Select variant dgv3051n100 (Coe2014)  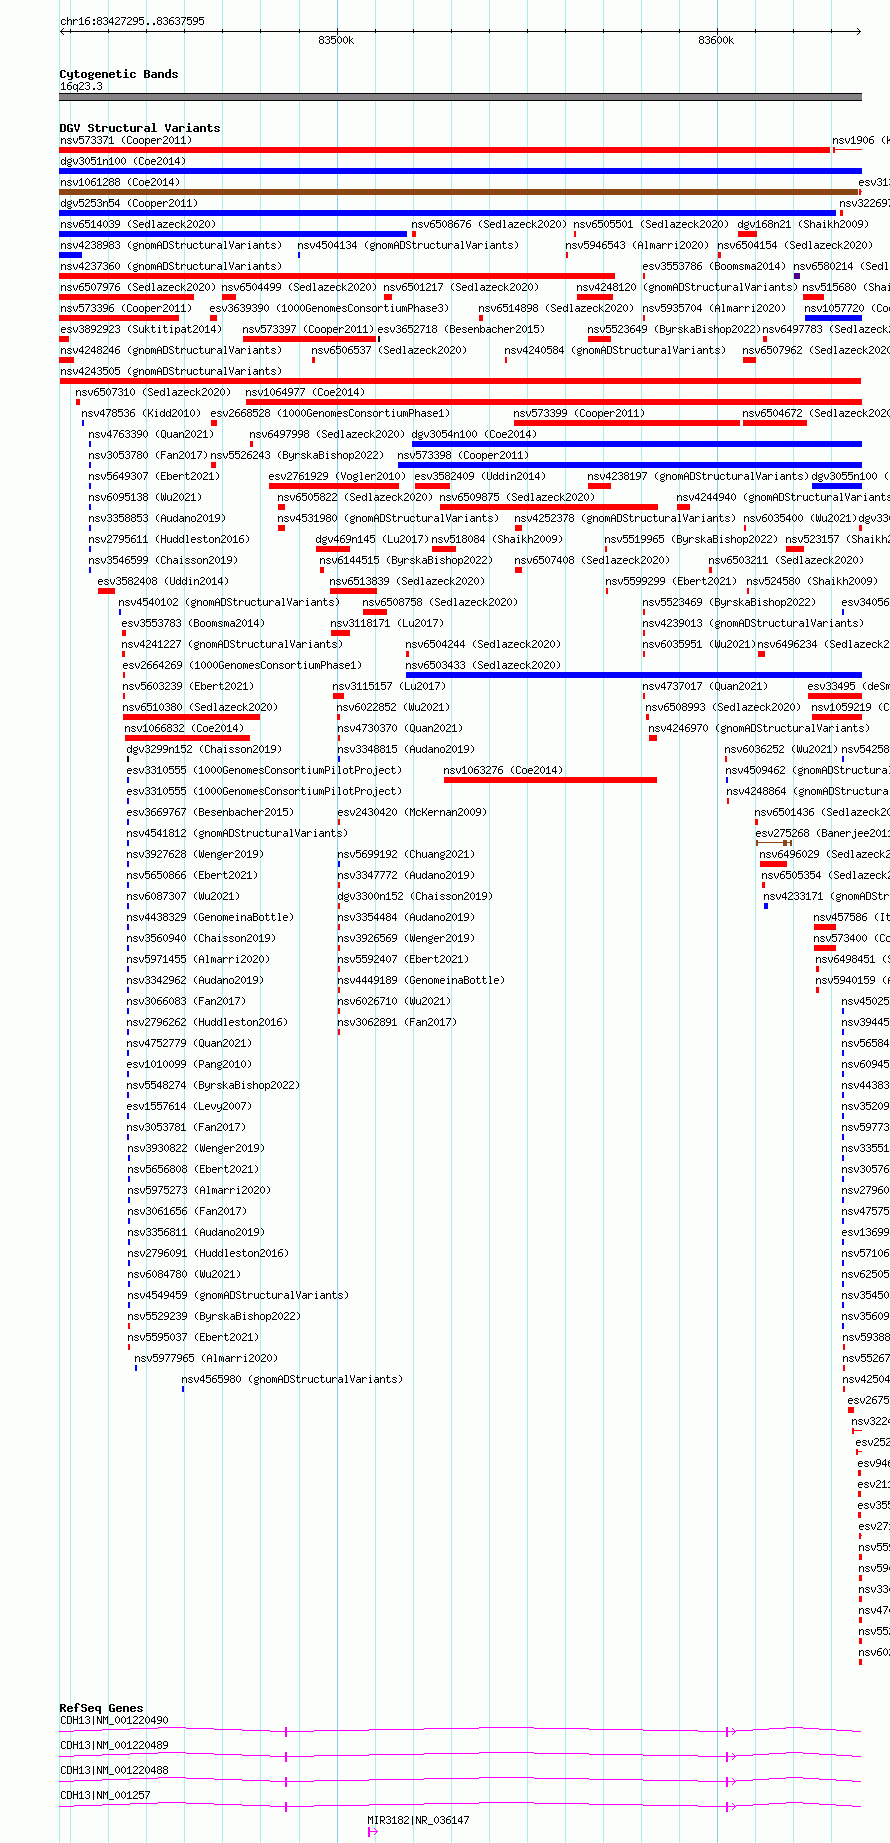(x=123, y=161)
